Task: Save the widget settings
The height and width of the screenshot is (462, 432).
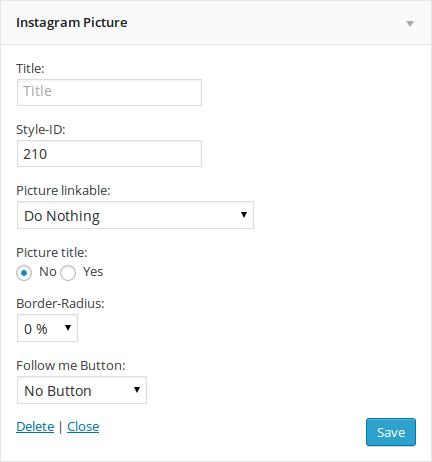Action: tap(391, 432)
